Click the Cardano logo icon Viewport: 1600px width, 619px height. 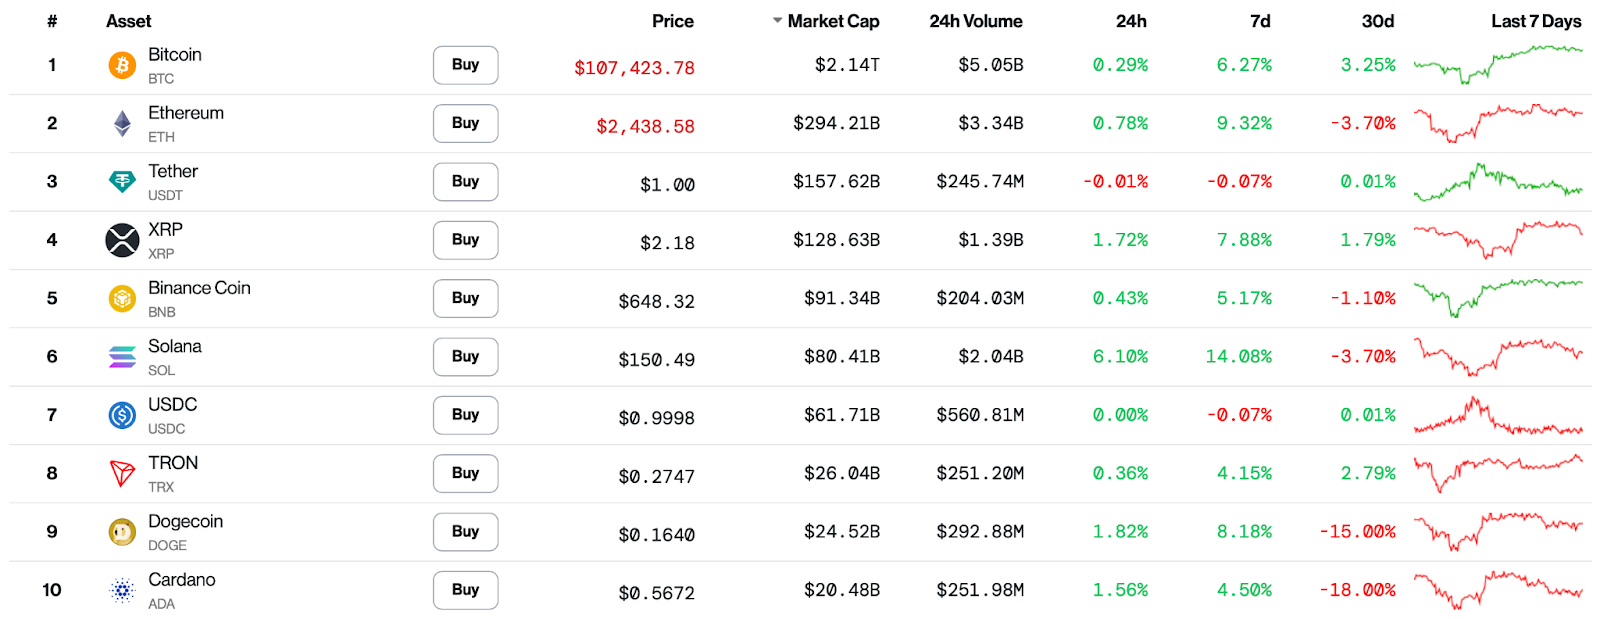coord(122,590)
